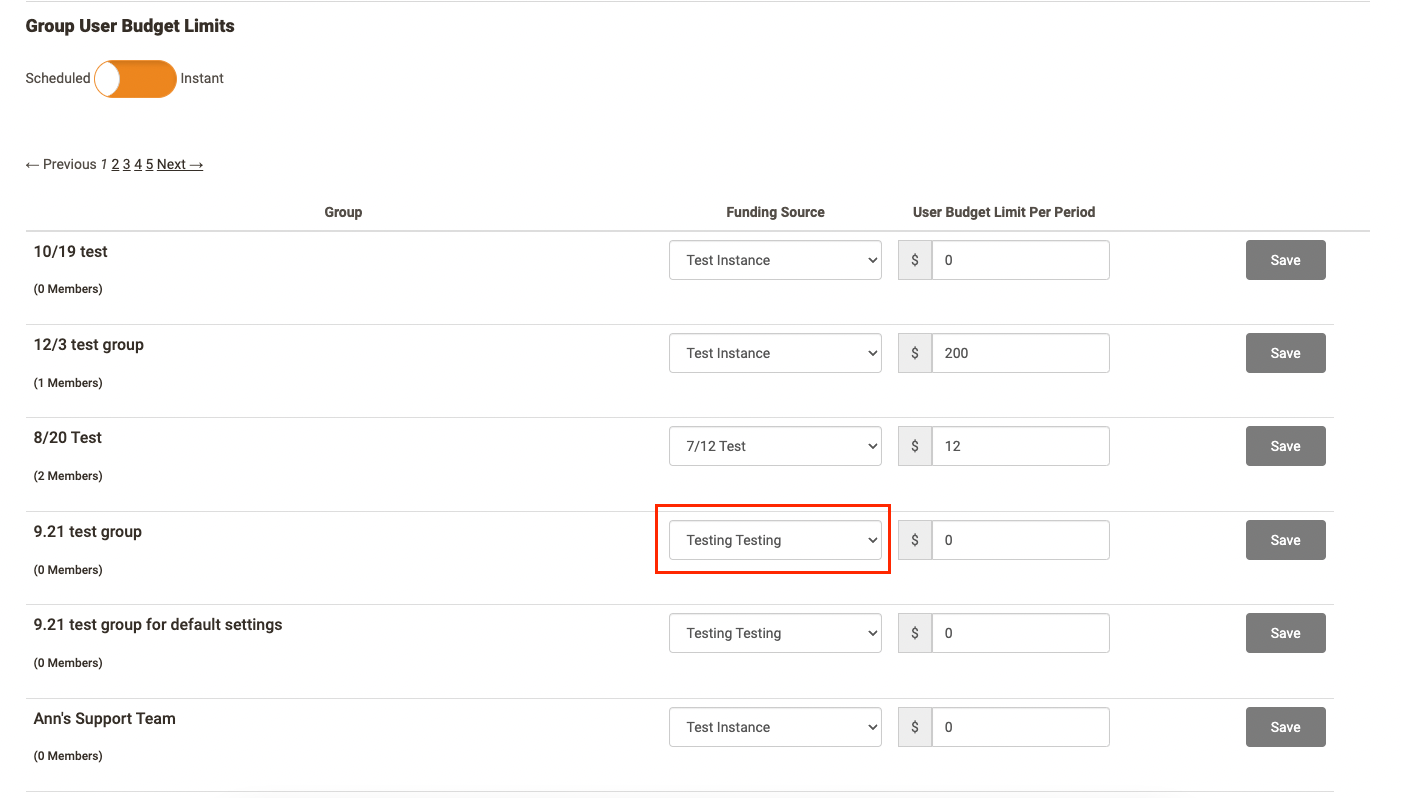
Task: Go to pagination page 2
Action: coord(115,165)
